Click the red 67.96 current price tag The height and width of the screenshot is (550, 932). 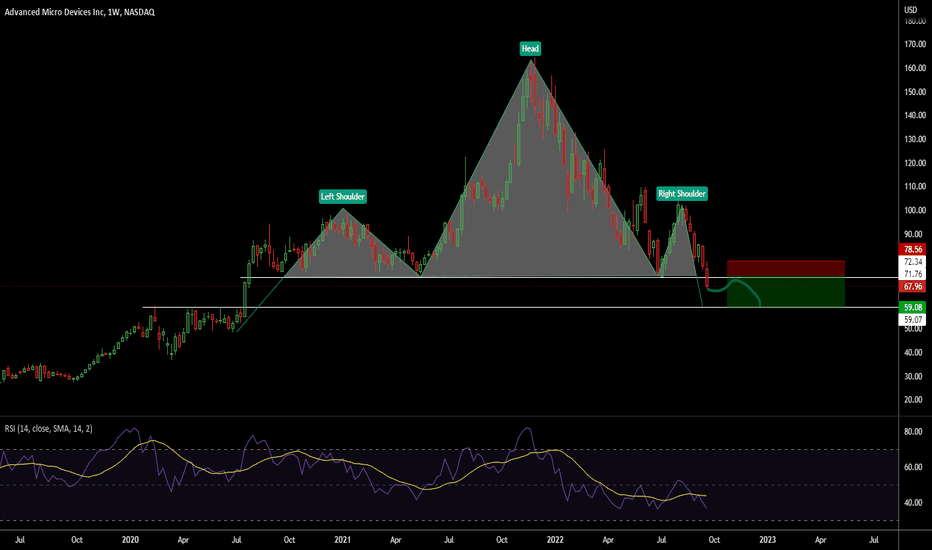913,287
